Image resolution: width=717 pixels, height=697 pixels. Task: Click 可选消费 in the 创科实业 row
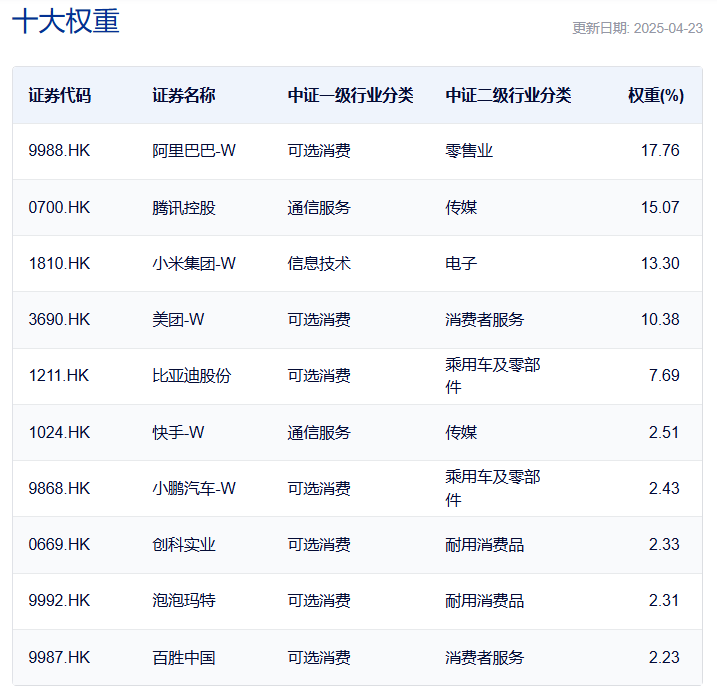click(319, 544)
